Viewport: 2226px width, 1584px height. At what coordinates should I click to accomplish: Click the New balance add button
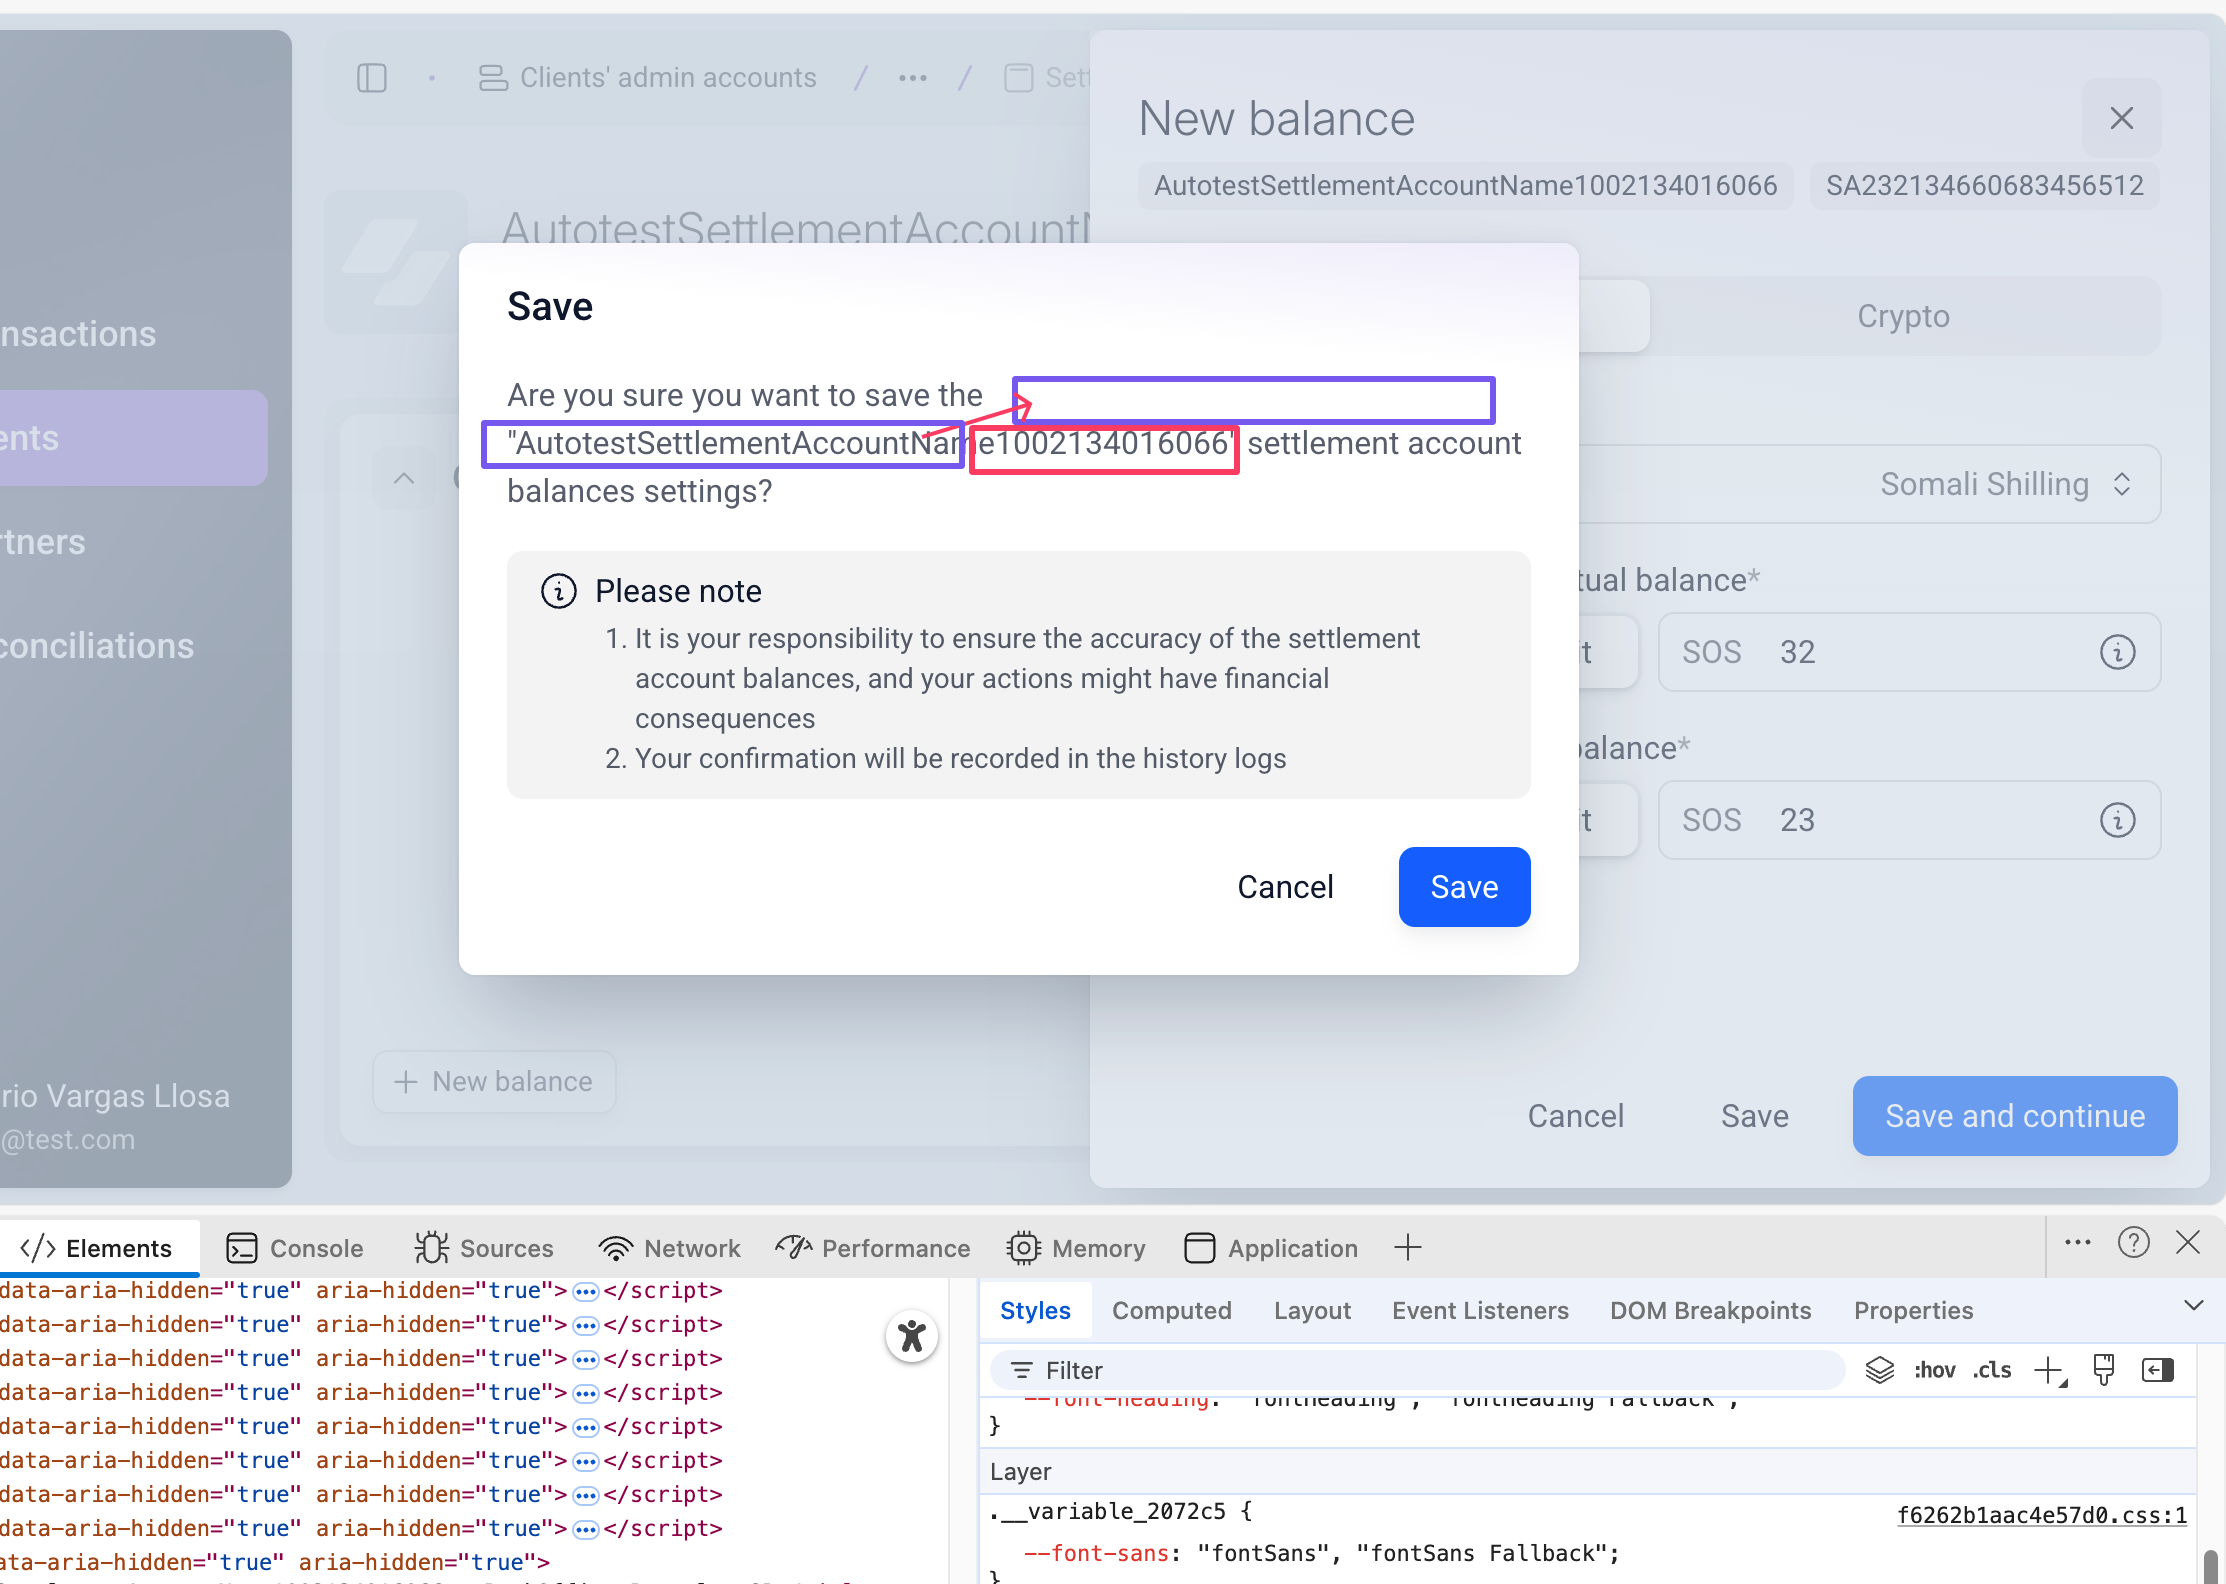pos(494,1081)
